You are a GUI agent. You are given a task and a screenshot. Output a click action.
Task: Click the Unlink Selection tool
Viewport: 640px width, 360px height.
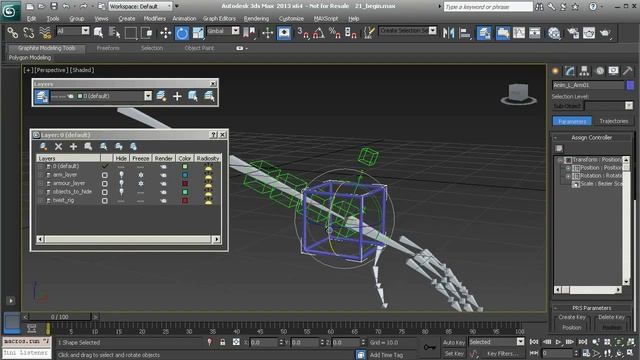[x=29, y=33]
